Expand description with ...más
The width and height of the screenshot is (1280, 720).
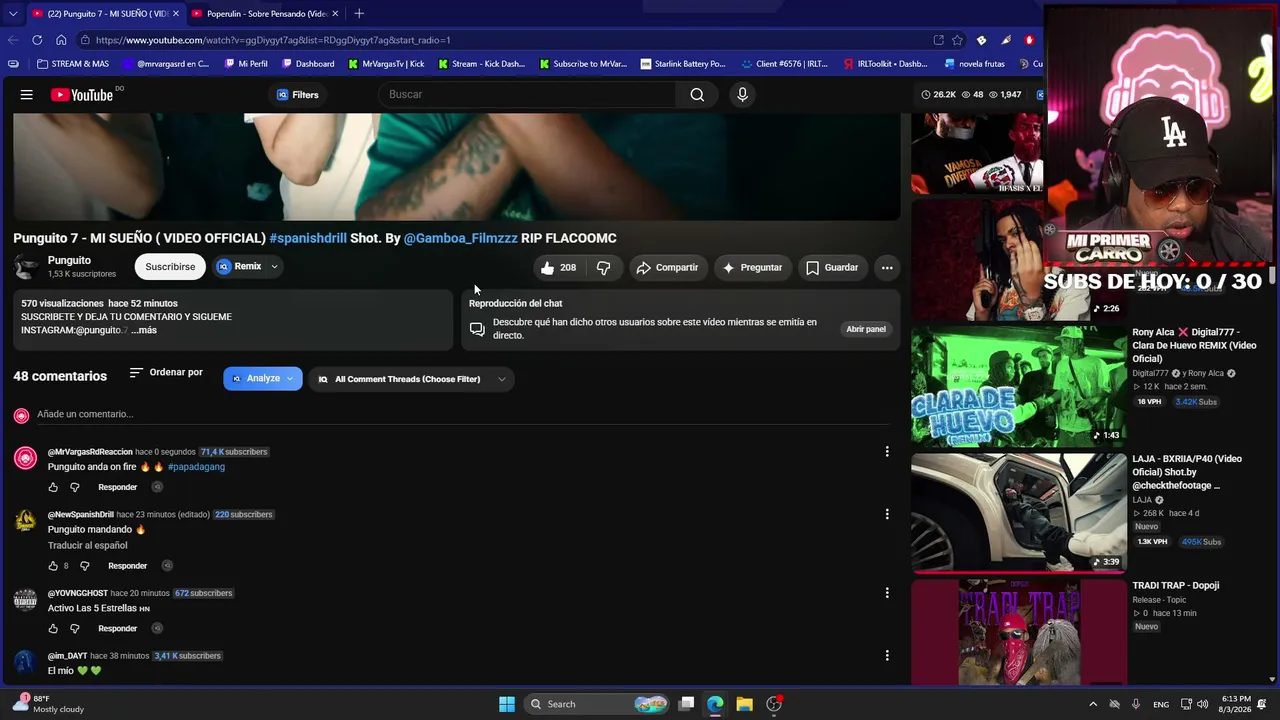point(144,330)
